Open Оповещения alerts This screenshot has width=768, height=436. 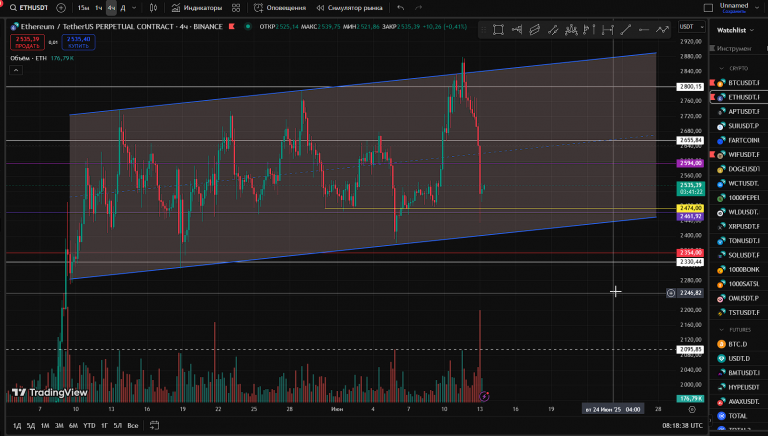click(x=280, y=8)
